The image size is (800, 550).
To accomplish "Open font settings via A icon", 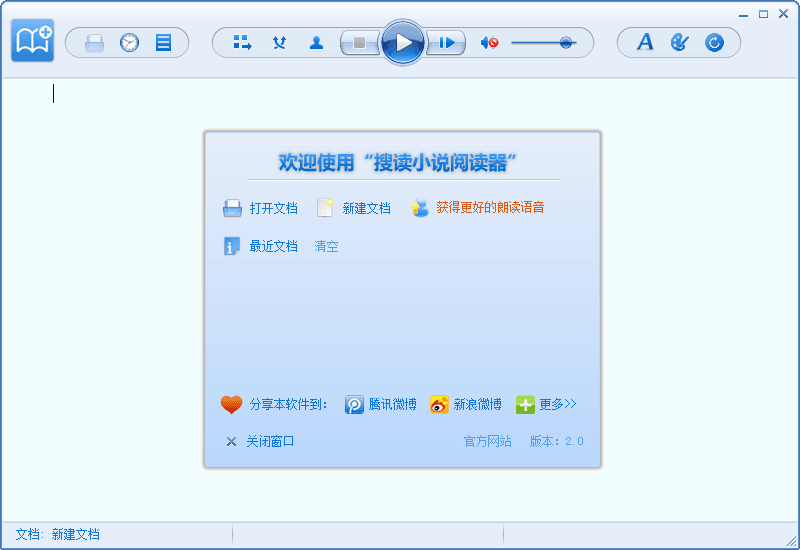I will [645, 42].
